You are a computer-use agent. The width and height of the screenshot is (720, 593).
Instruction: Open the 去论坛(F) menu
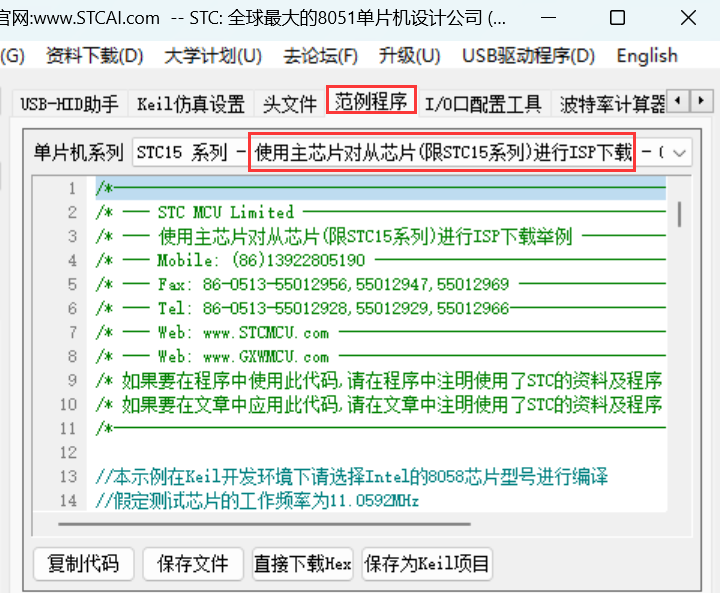321,56
